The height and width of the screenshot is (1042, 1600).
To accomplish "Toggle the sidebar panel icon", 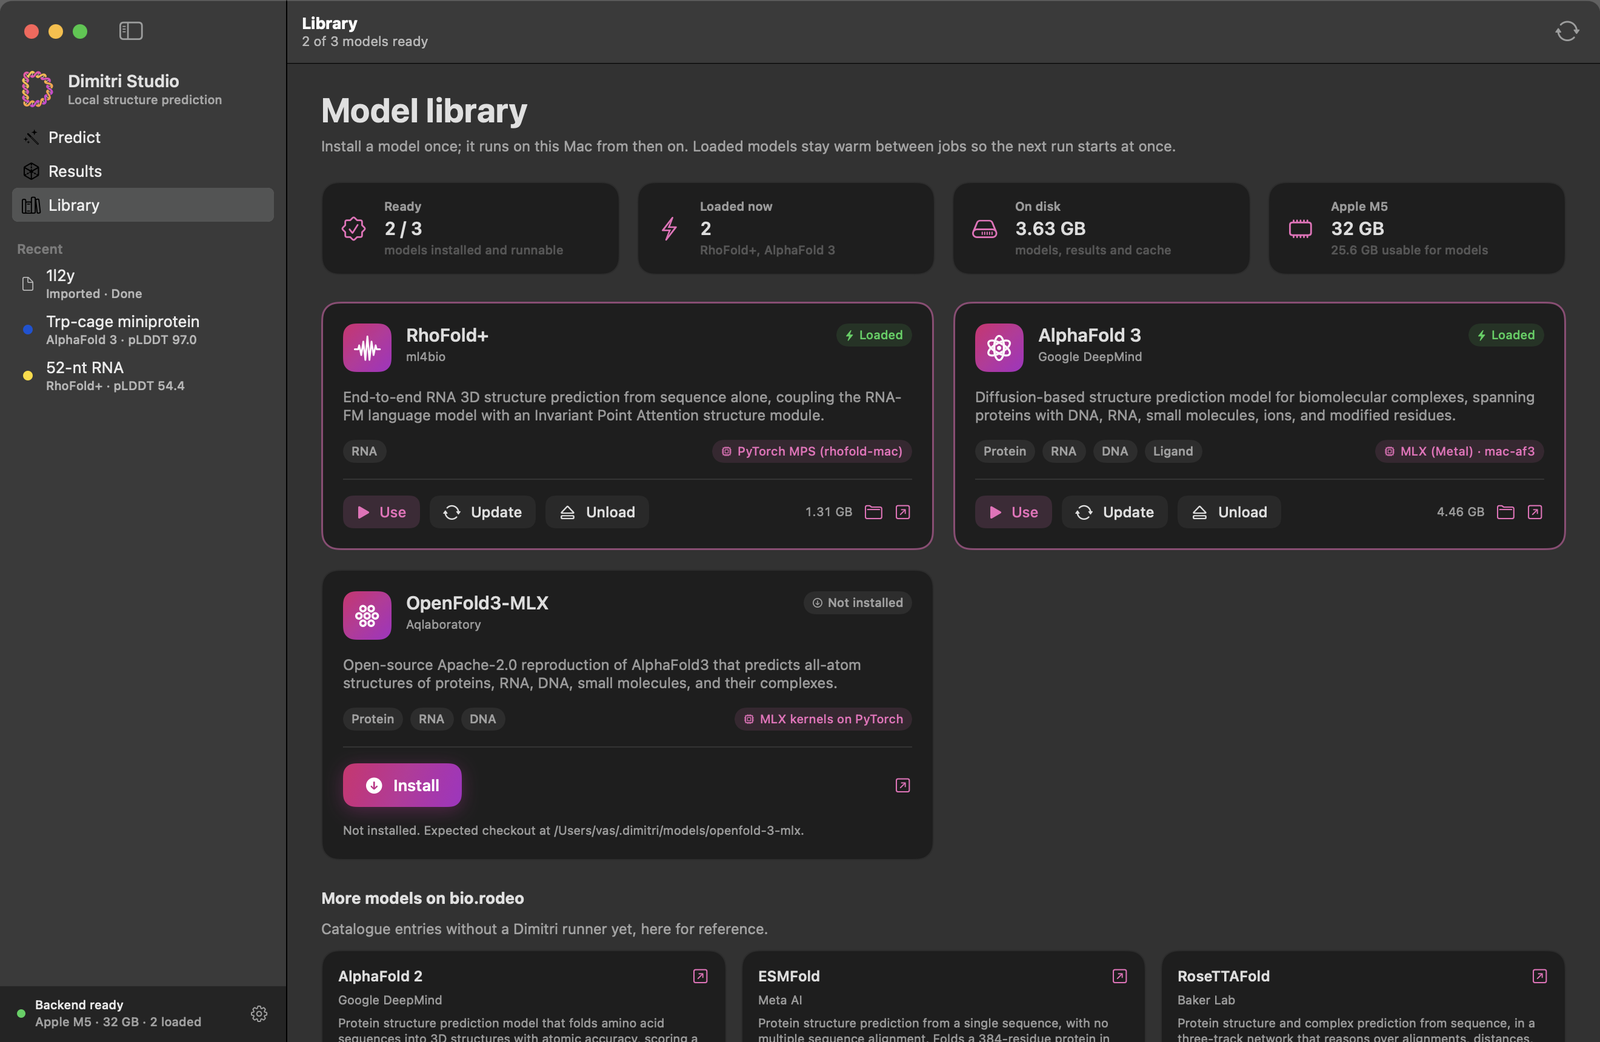I will click(131, 31).
